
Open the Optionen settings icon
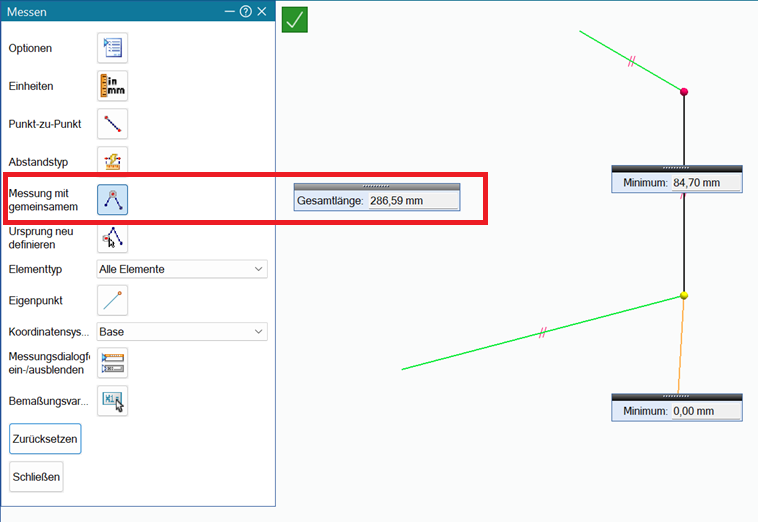[112, 48]
